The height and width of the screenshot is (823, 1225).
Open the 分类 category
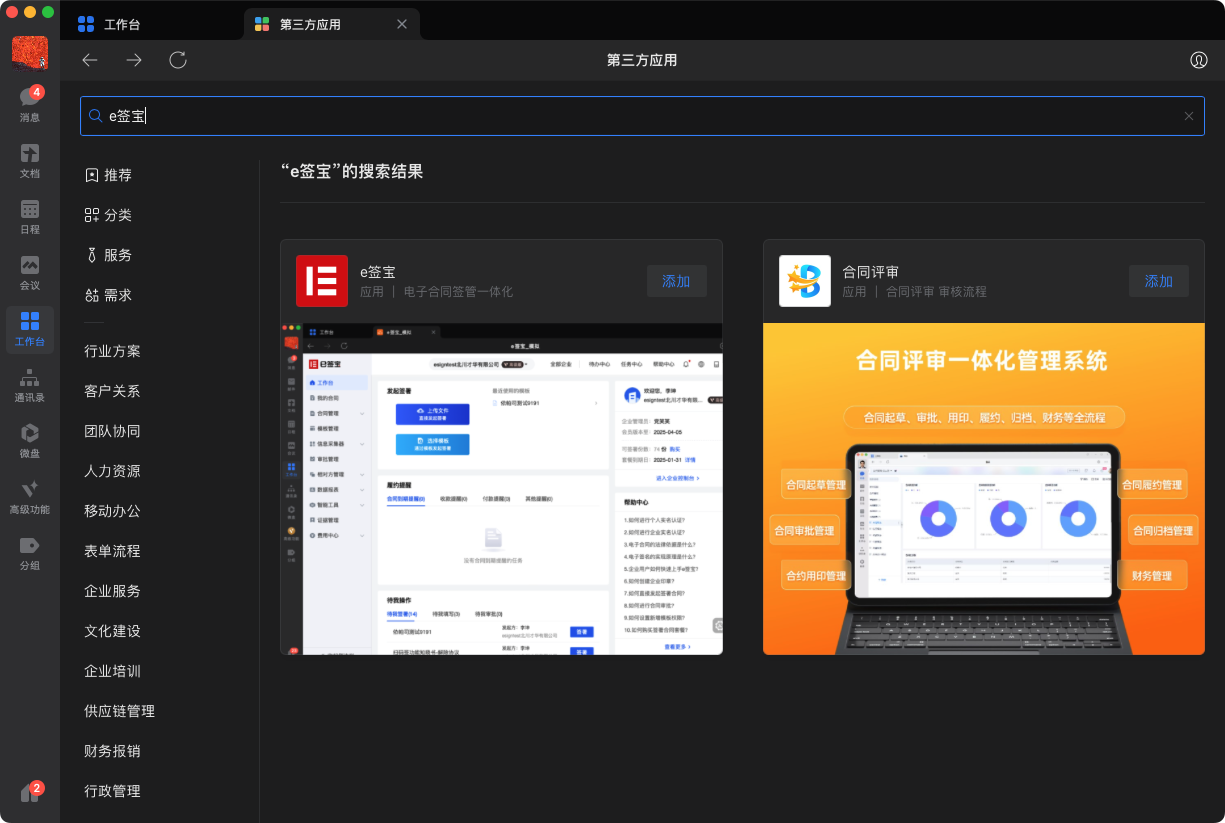pyautogui.click(x=108, y=215)
